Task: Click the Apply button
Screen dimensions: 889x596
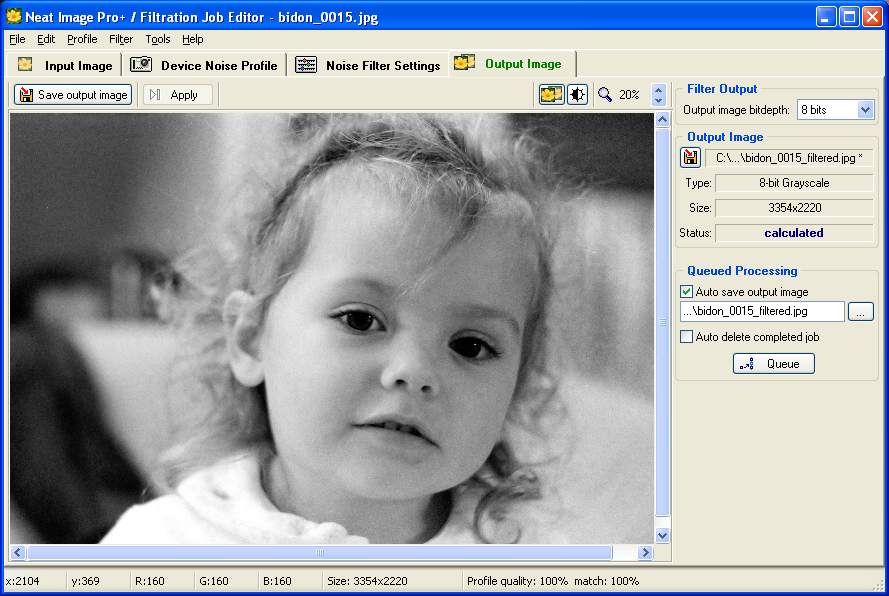Action: [177, 95]
